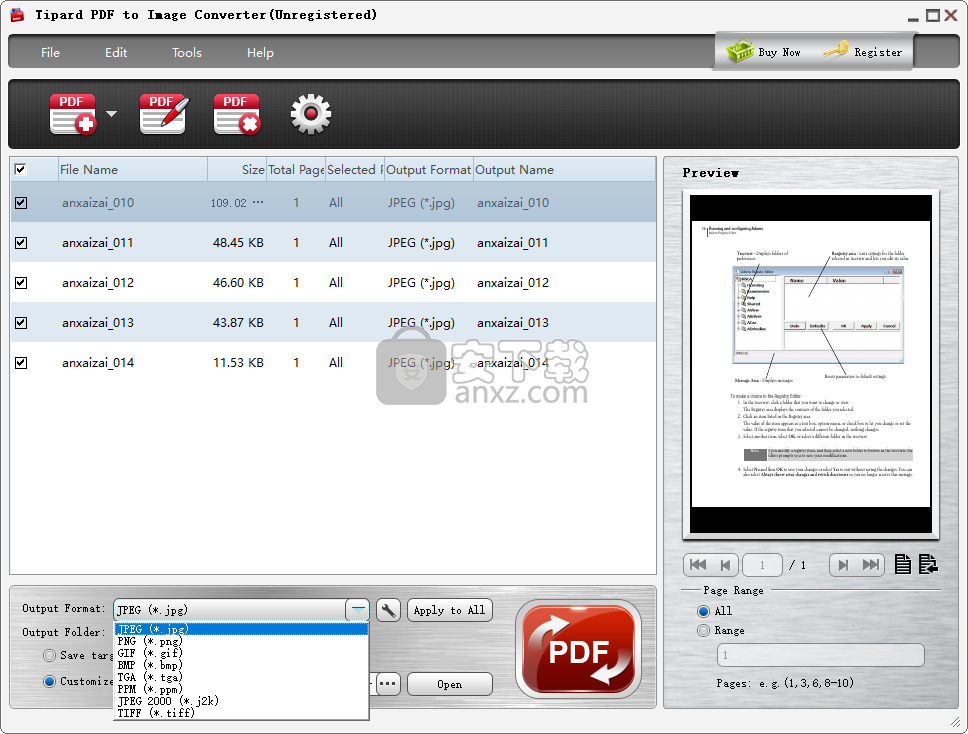
Task: Click the browse folder ellipsis button
Action: click(388, 684)
